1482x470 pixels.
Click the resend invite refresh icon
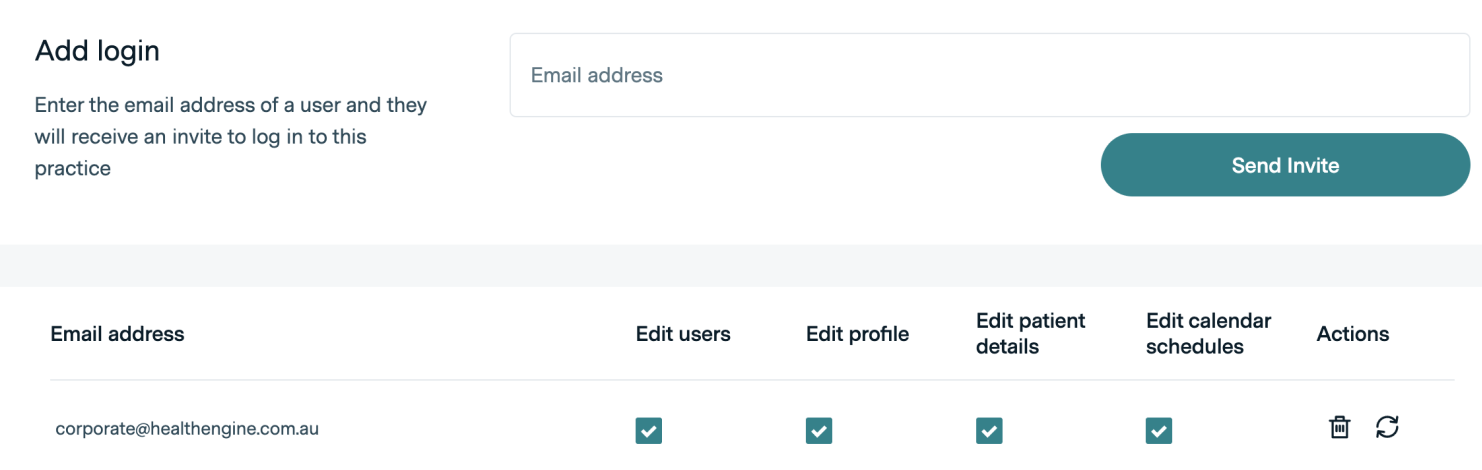(1387, 427)
